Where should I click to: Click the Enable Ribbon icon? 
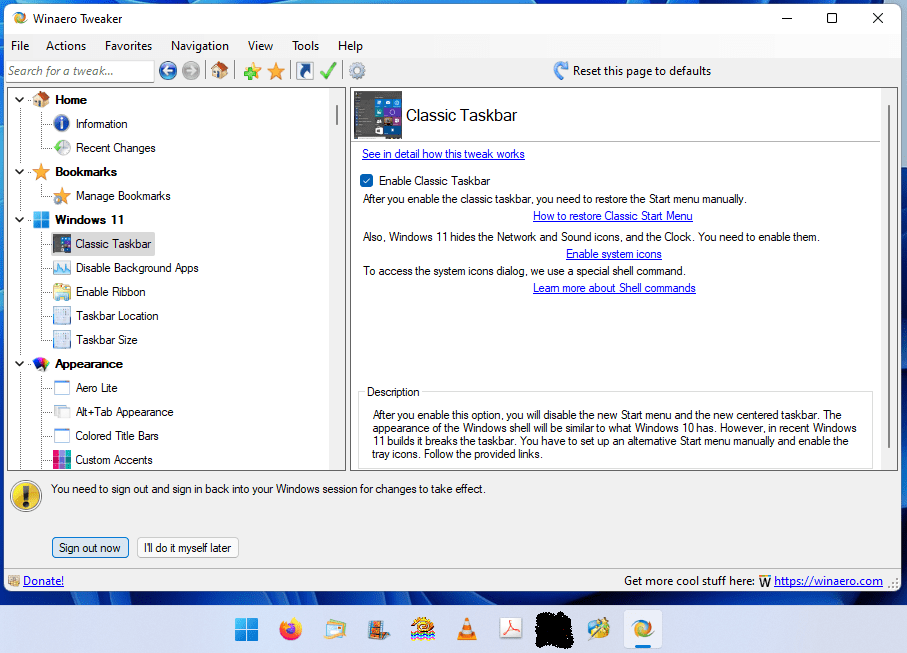pos(62,292)
